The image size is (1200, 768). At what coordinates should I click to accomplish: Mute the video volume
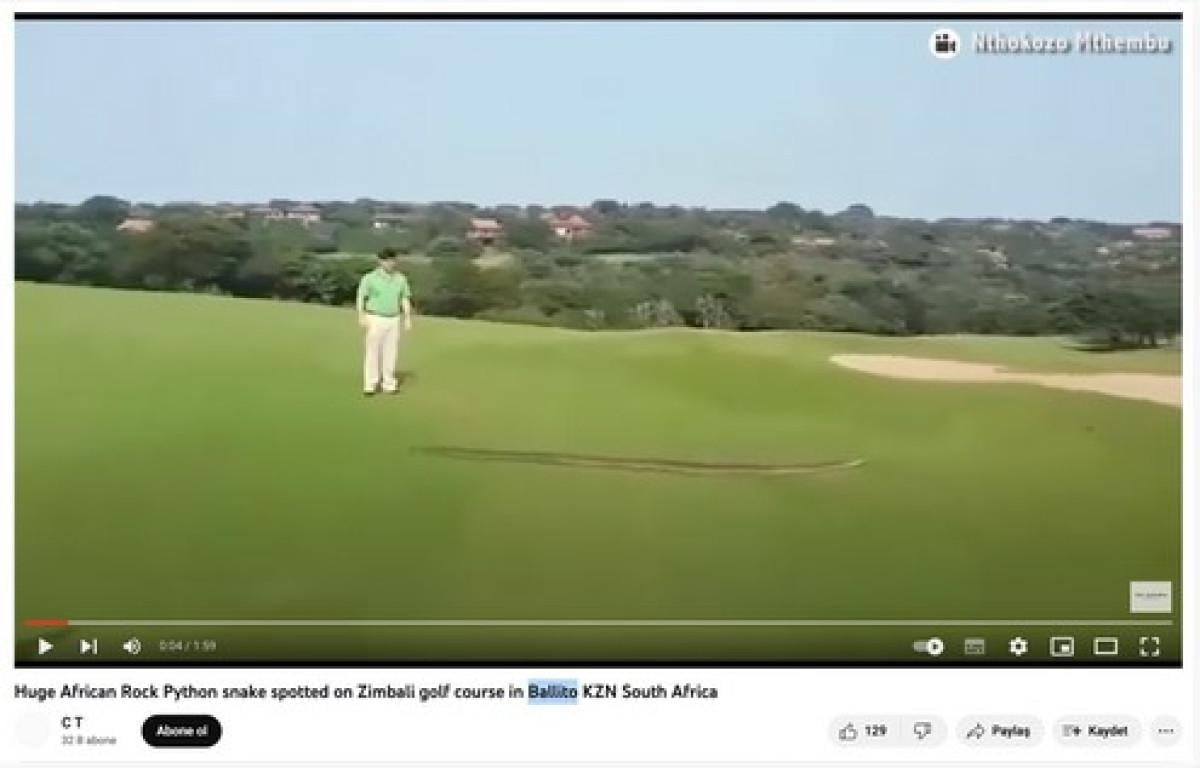tap(131, 646)
